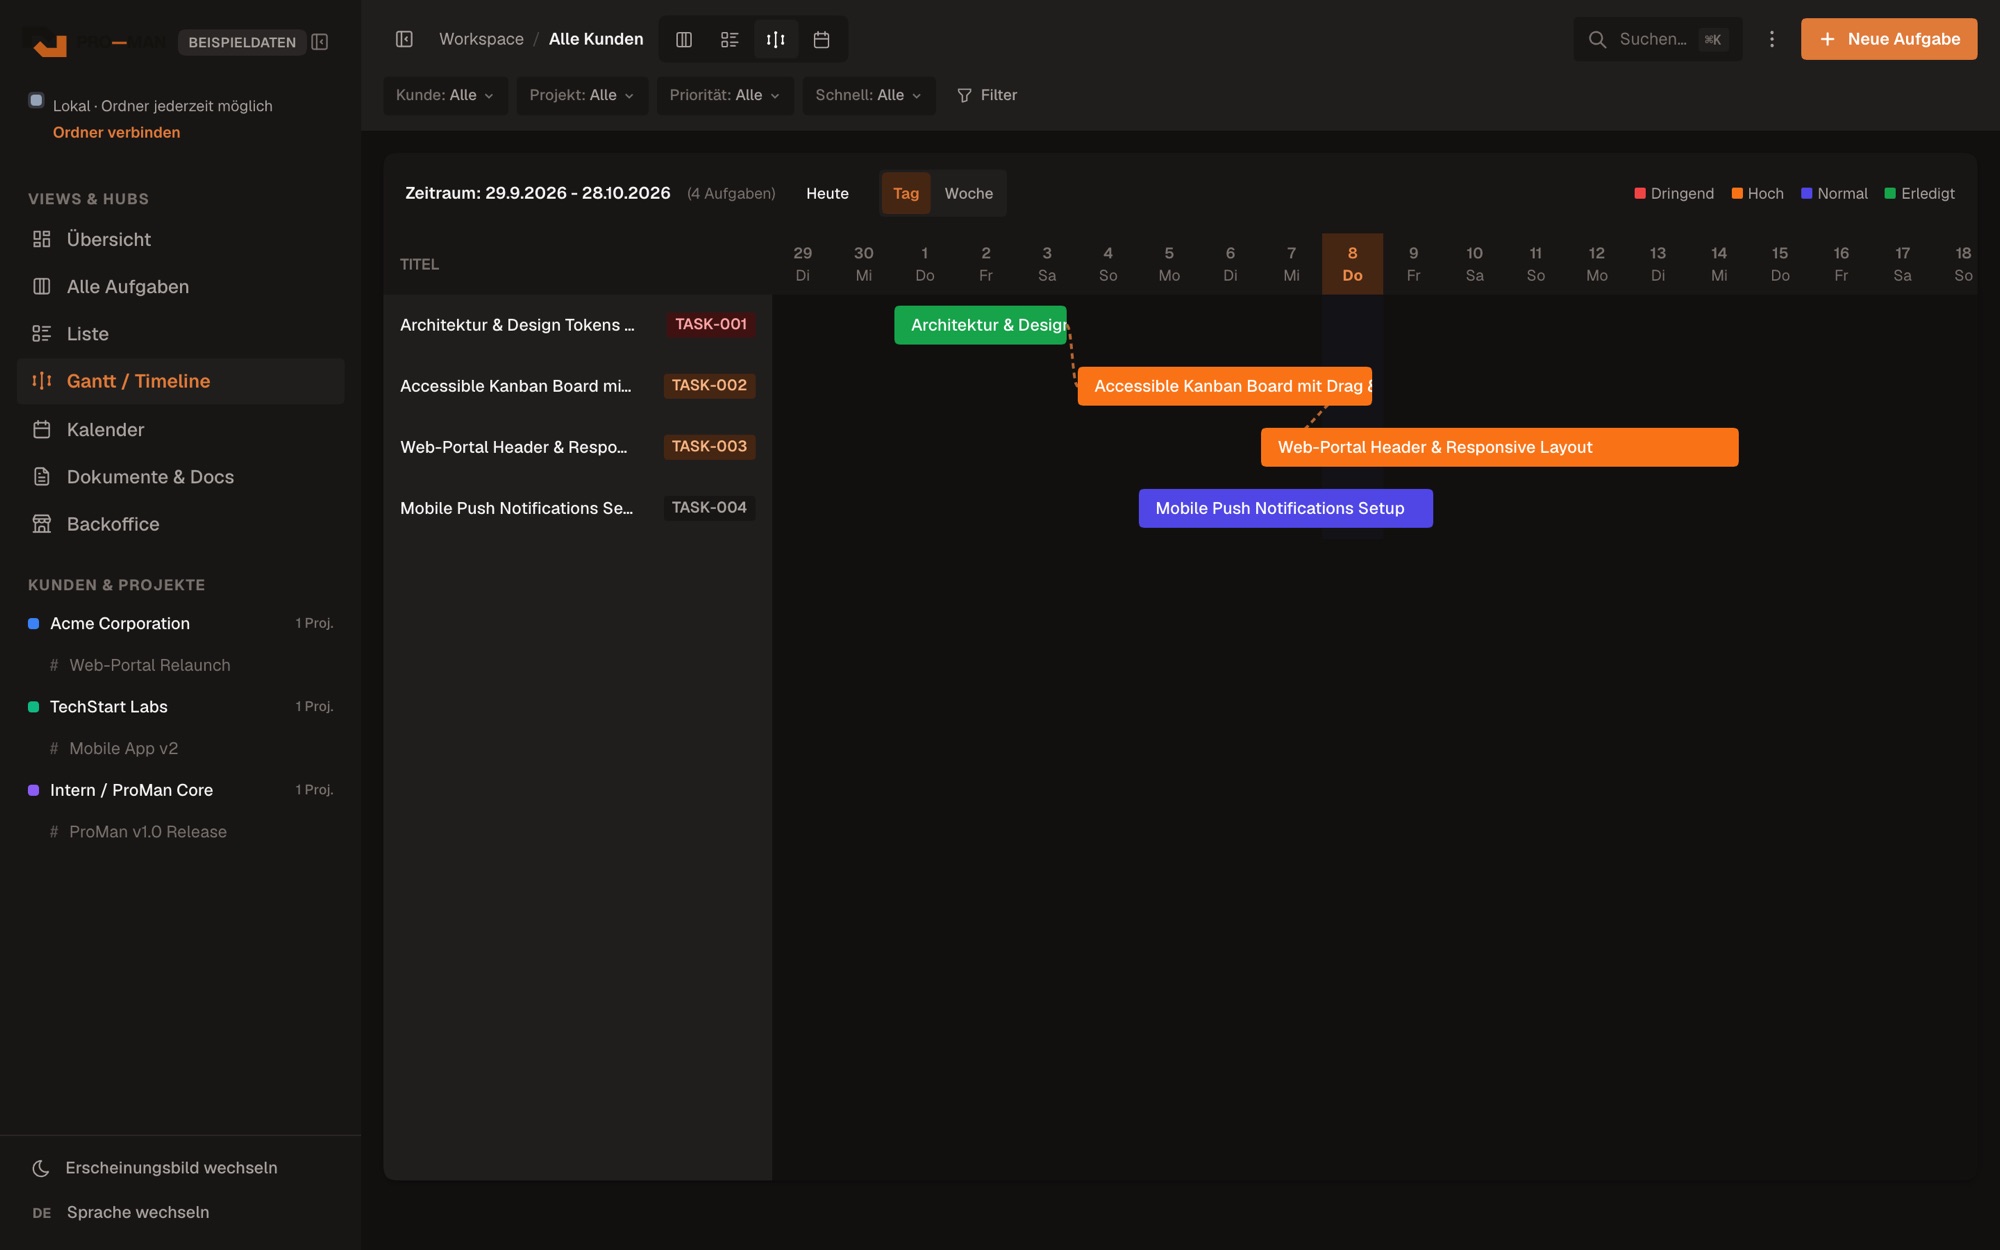The image size is (2000, 1250).
Task: Open Alle Aufgaben view
Action: coord(181,287)
